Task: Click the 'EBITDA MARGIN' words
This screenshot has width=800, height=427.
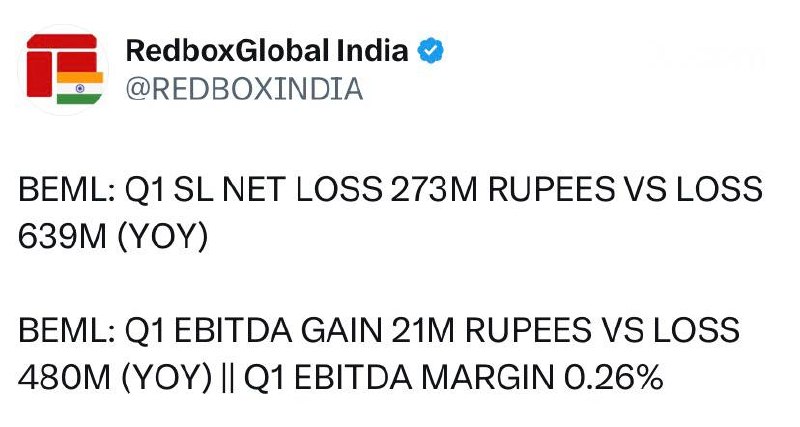Action: [424, 378]
